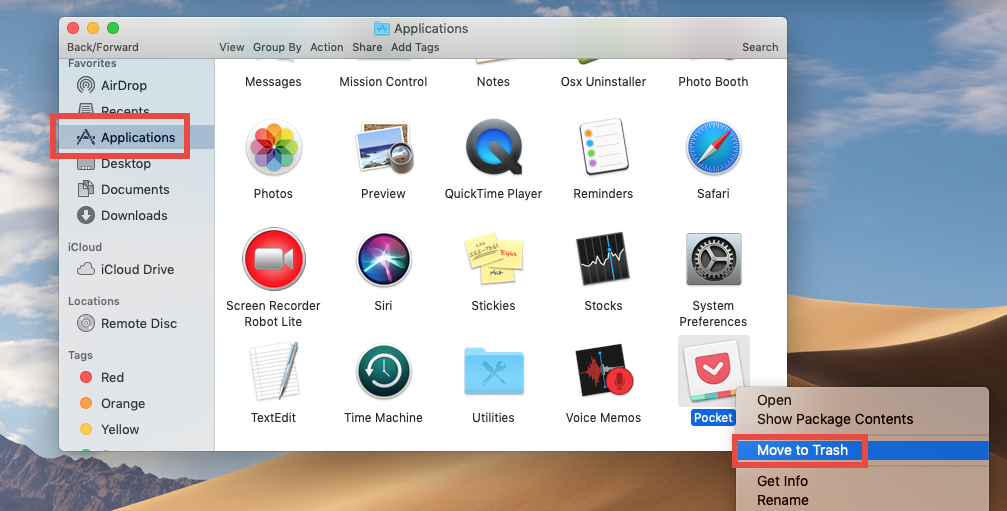Viewport: 1007px width, 511px height.
Task: Click the Locations sidebar header
Action: (x=94, y=301)
